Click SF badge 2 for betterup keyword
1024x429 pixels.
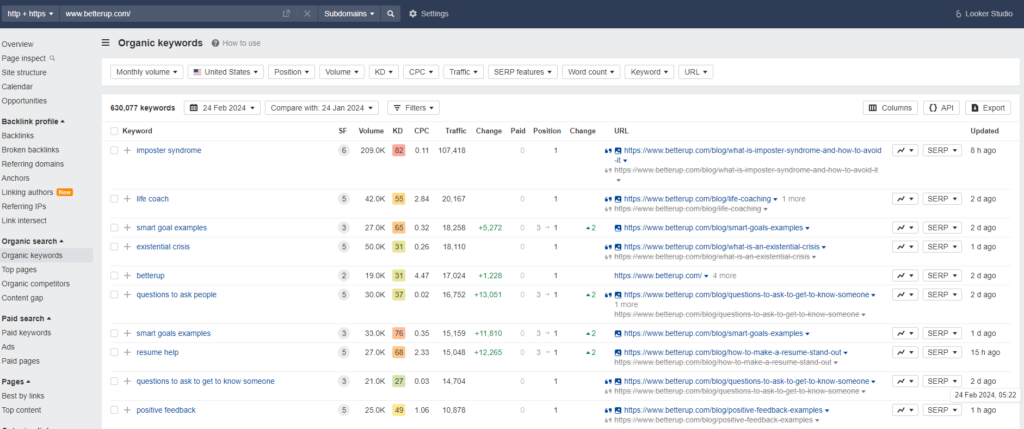pos(343,276)
